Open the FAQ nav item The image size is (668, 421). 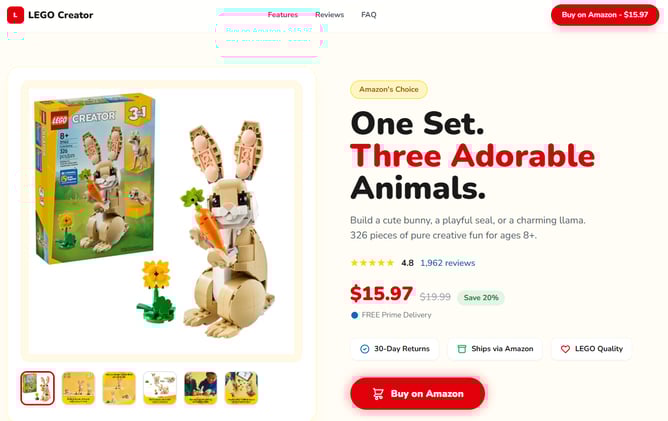(x=369, y=15)
